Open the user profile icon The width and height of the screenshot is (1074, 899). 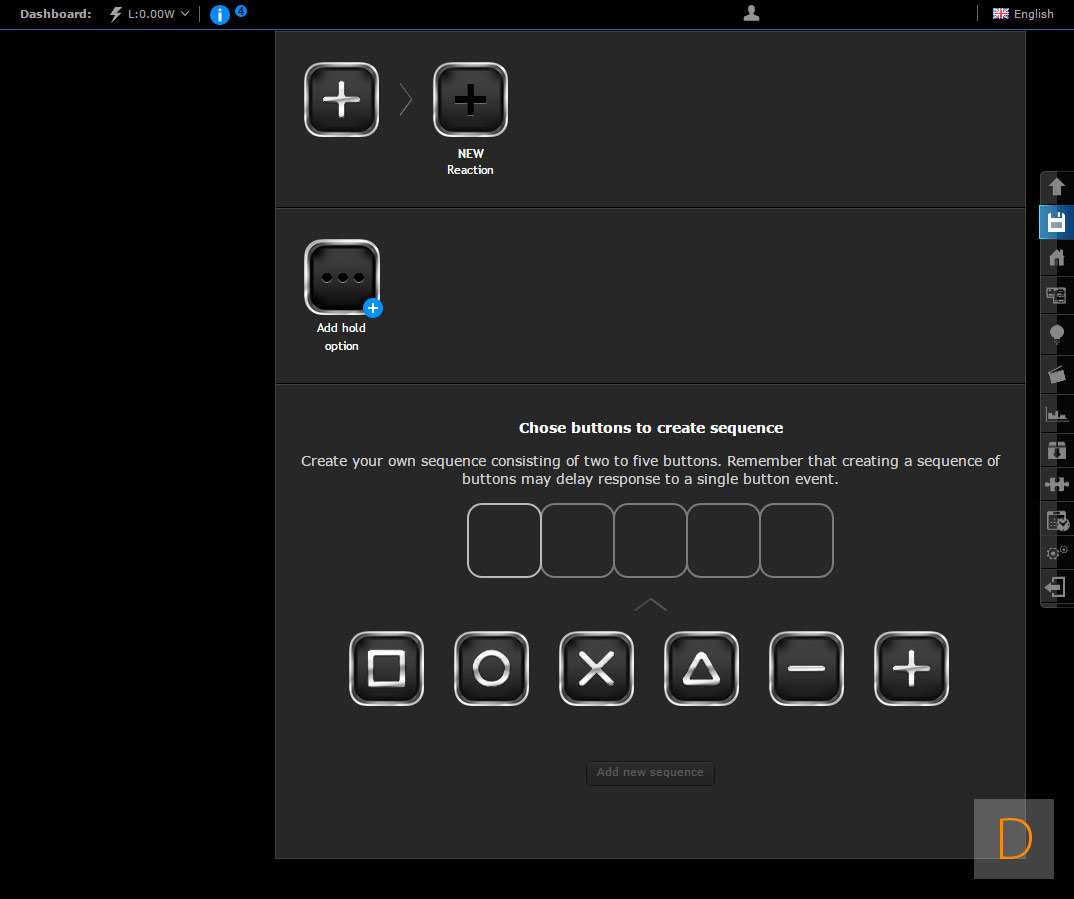(x=752, y=13)
